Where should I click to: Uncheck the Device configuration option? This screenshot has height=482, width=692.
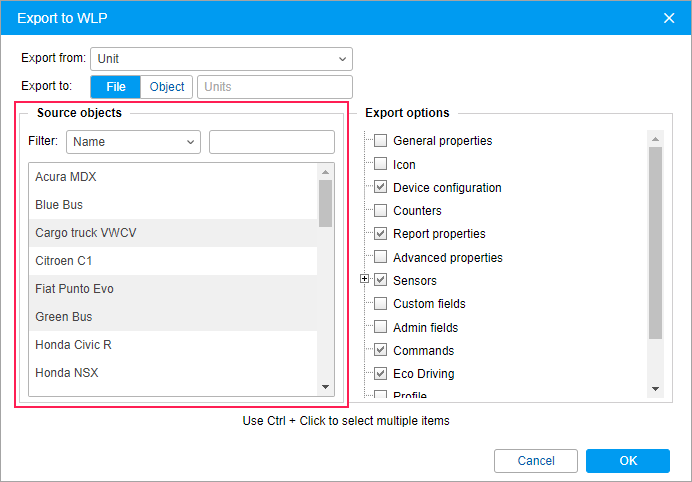380,187
